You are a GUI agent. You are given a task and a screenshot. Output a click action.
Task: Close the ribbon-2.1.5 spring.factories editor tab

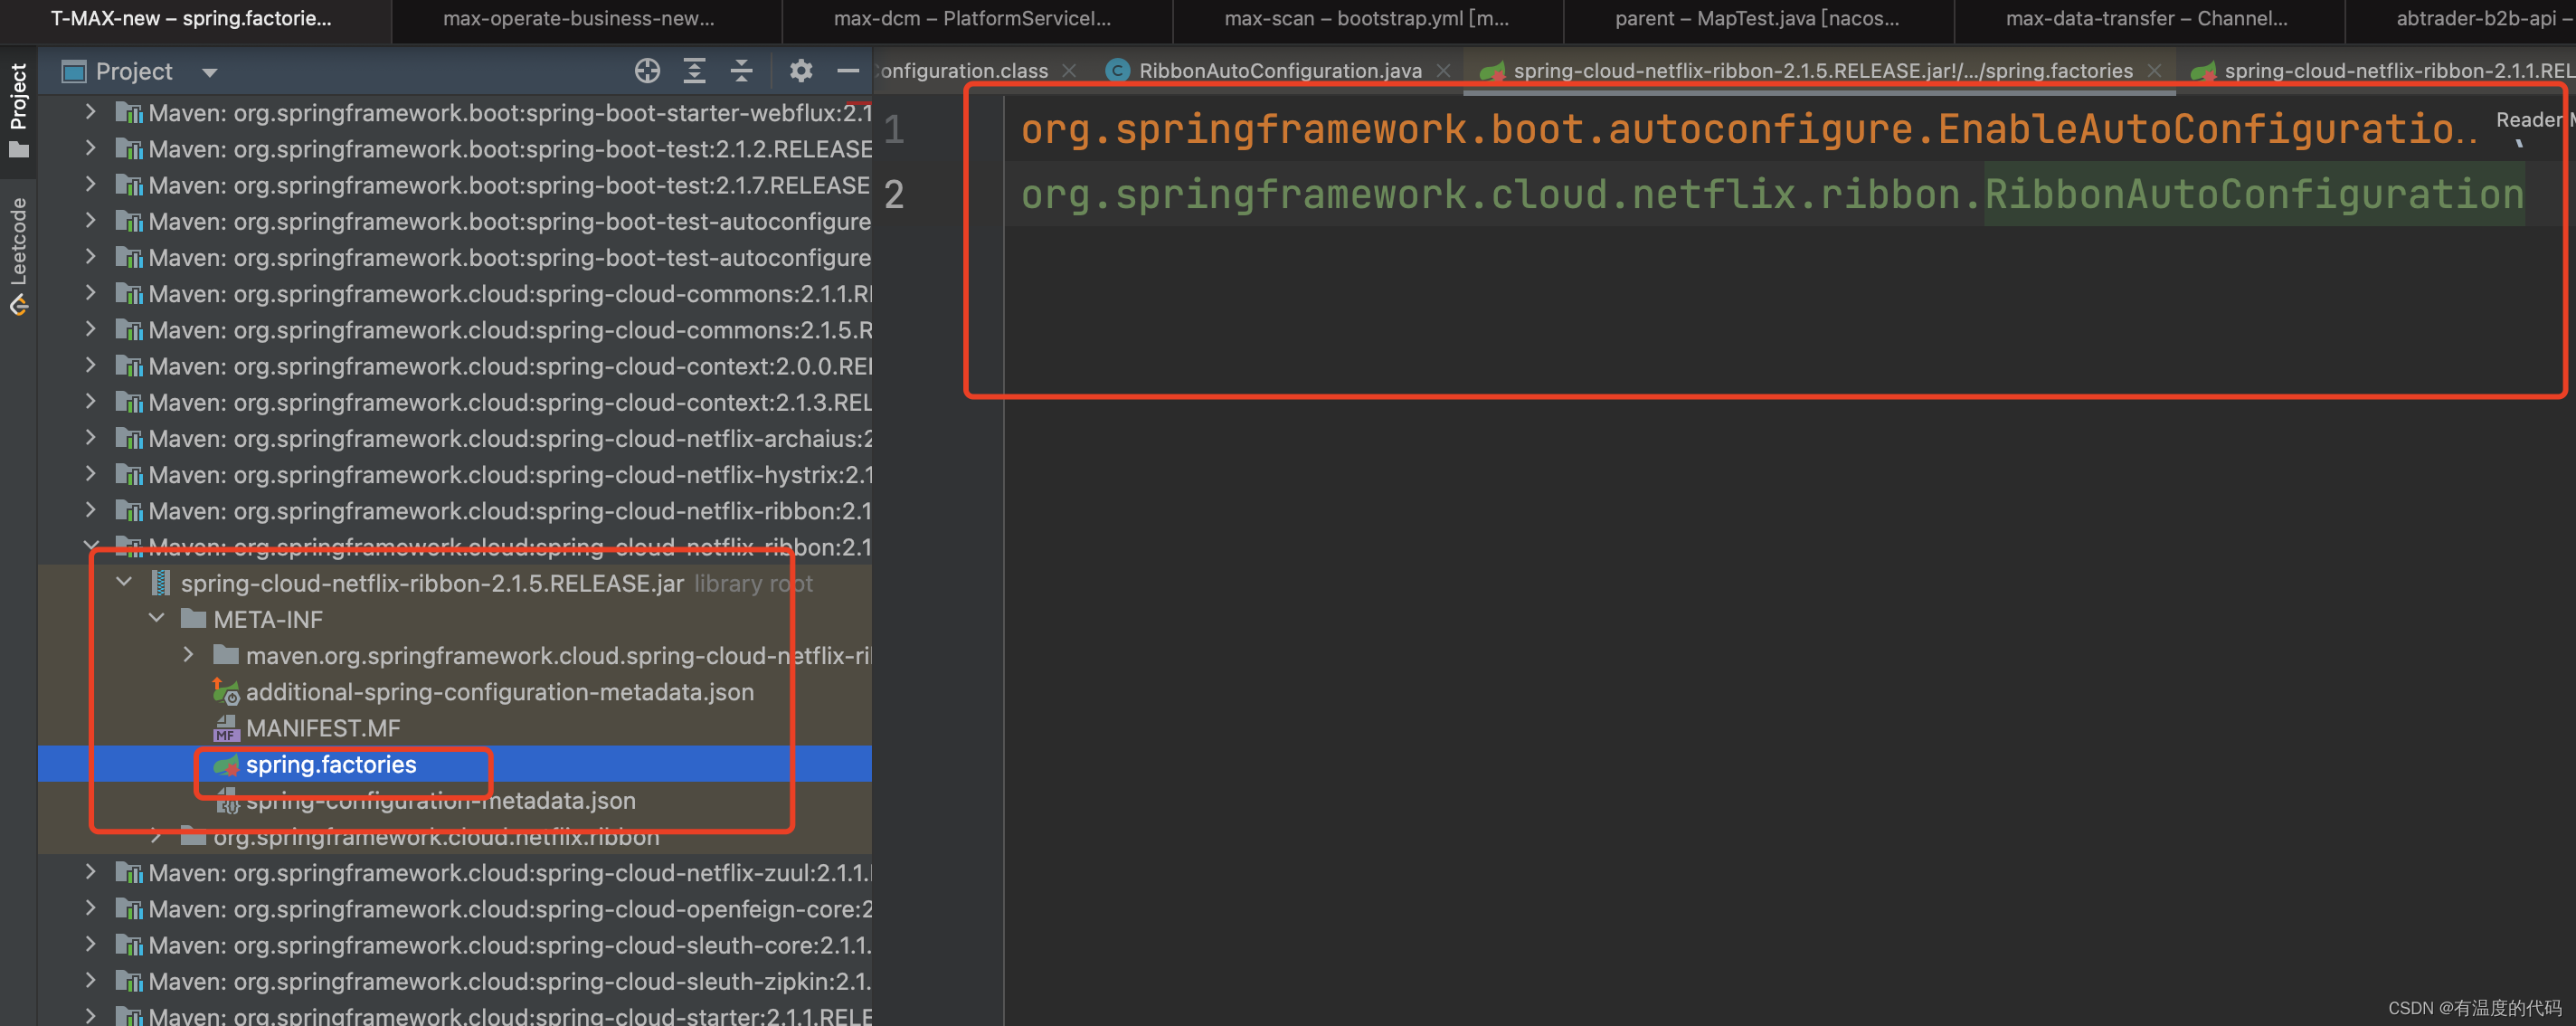click(x=2154, y=71)
